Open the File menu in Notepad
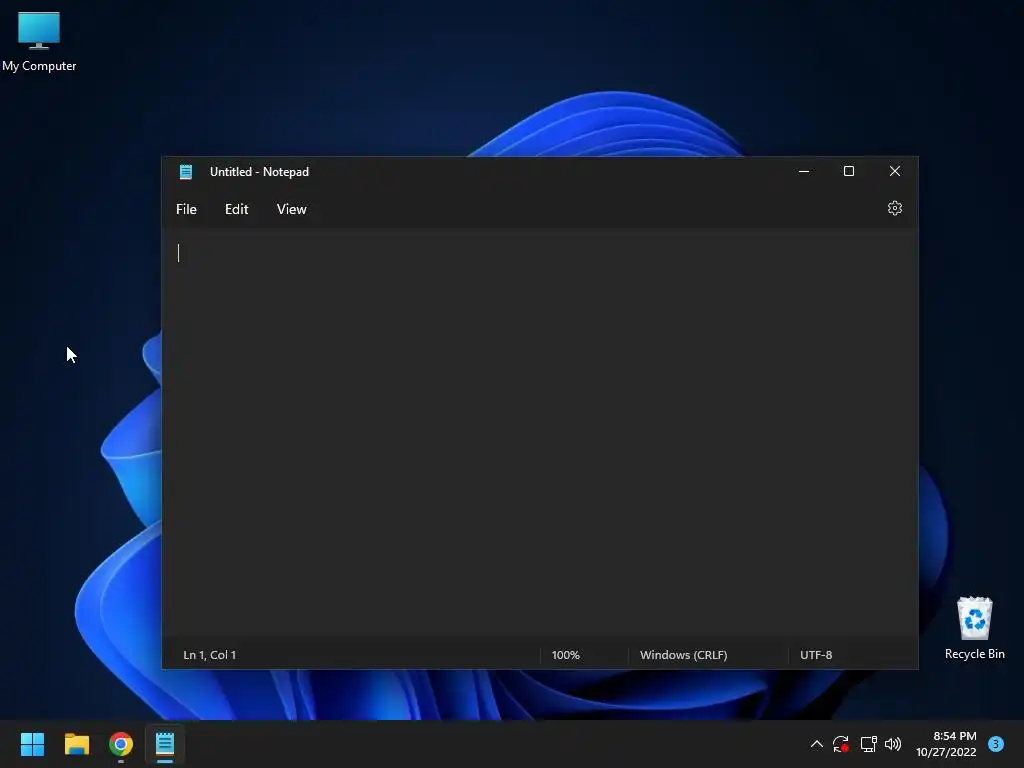 click(186, 209)
